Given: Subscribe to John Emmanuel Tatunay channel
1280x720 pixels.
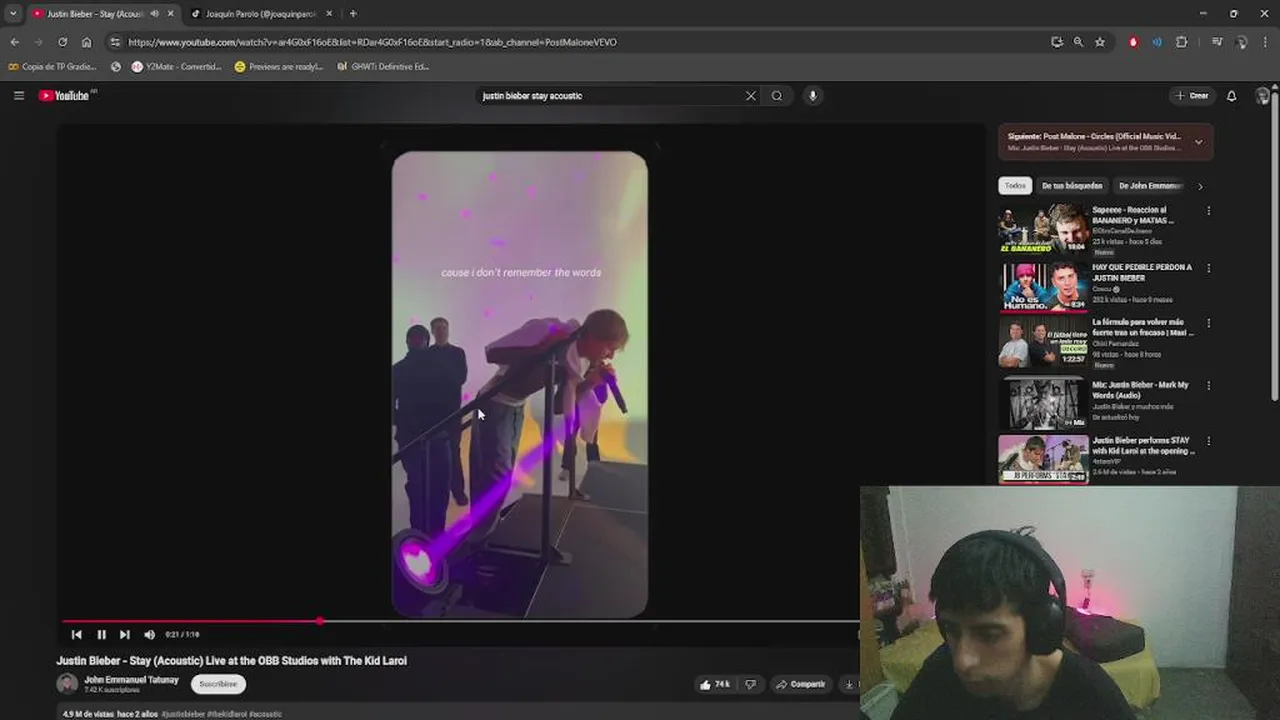Looking at the screenshot, I should [218, 684].
